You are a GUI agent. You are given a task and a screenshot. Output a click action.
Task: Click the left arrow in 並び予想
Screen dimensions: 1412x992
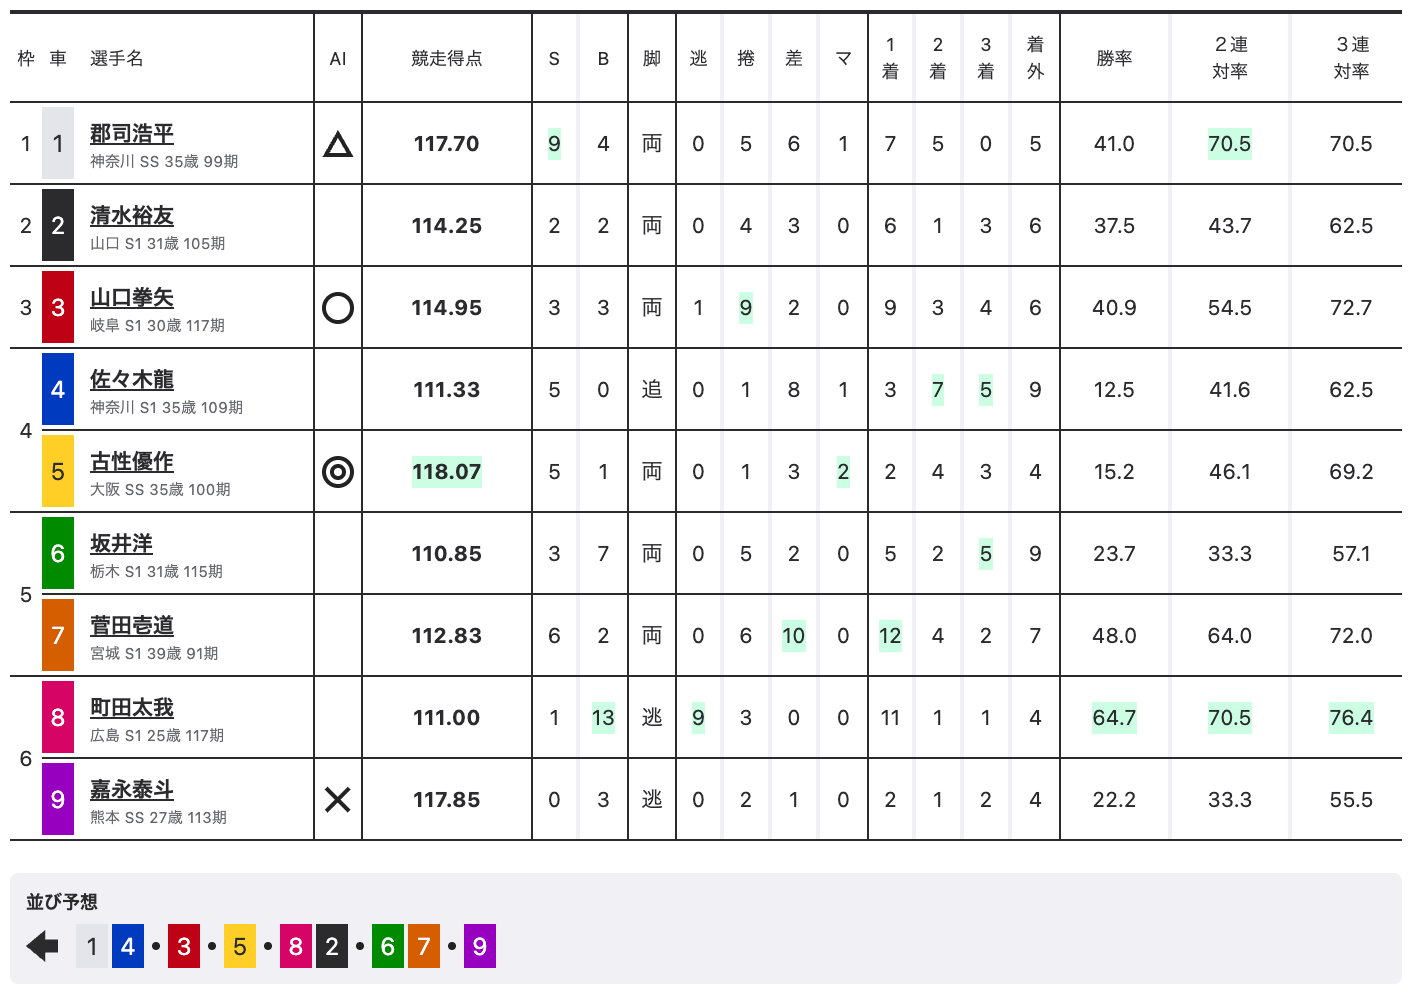(x=43, y=946)
